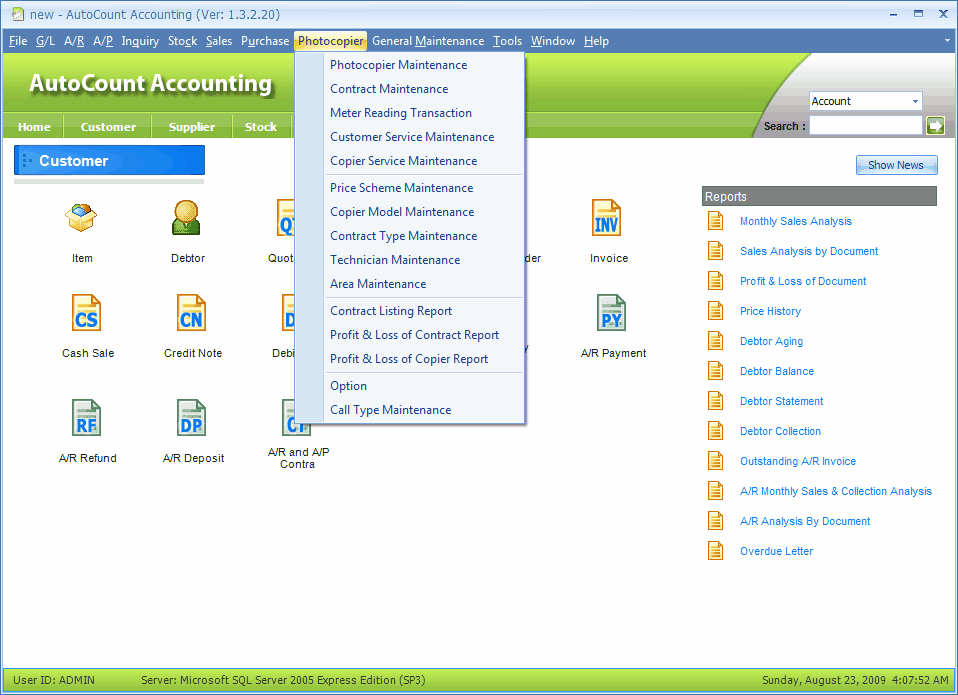Open General Maintenance menu
Image resolution: width=958 pixels, height=695 pixels.
pyautogui.click(x=428, y=41)
